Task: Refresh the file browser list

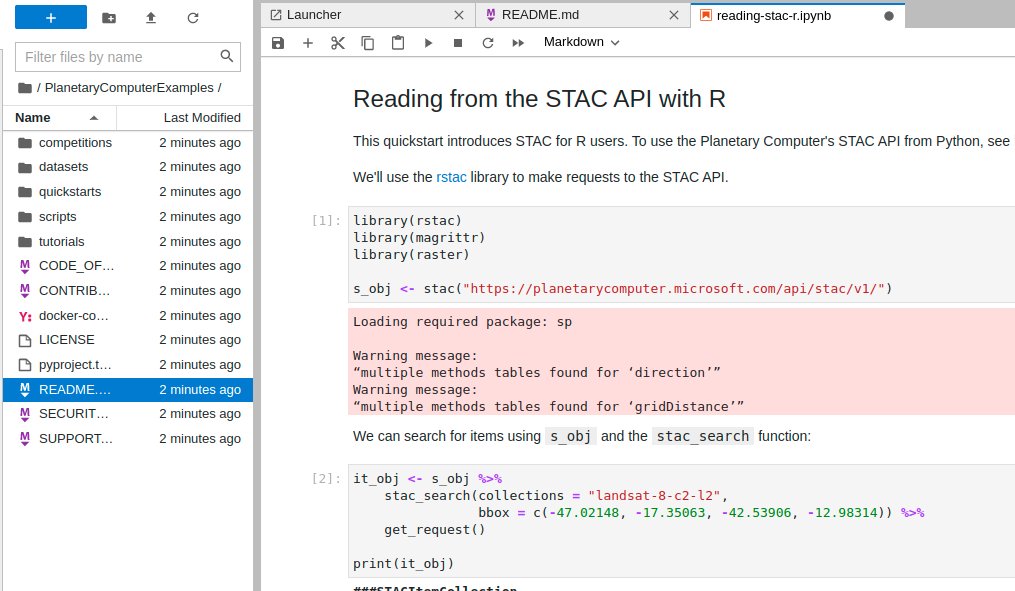Action: (x=193, y=17)
